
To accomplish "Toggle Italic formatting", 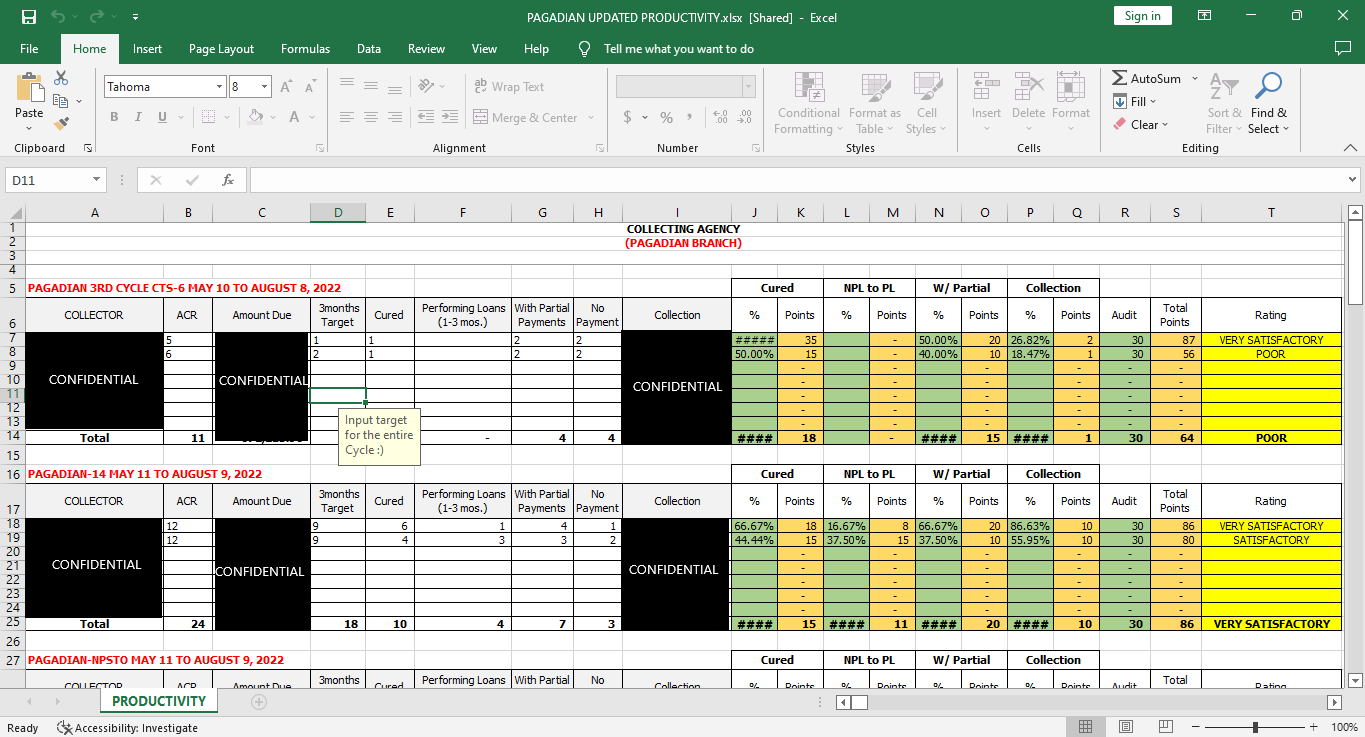I will coord(138,117).
